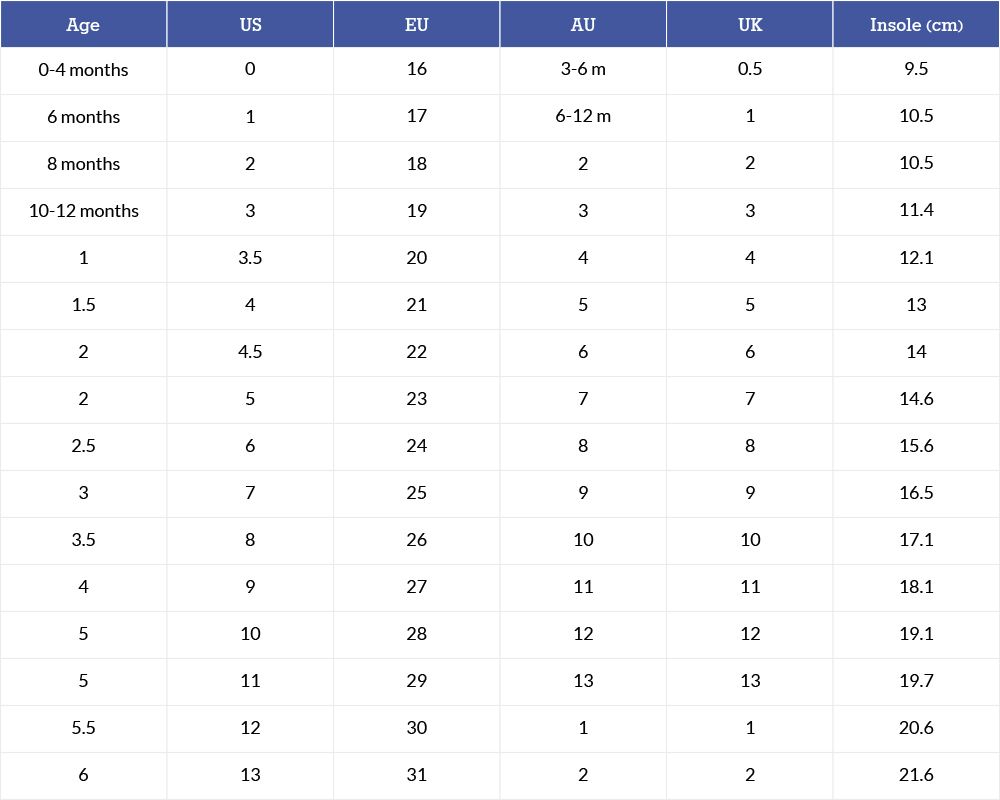The width and height of the screenshot is (1000, 800).
Task: Click the Insole (cm) column header
Action: 916,24
